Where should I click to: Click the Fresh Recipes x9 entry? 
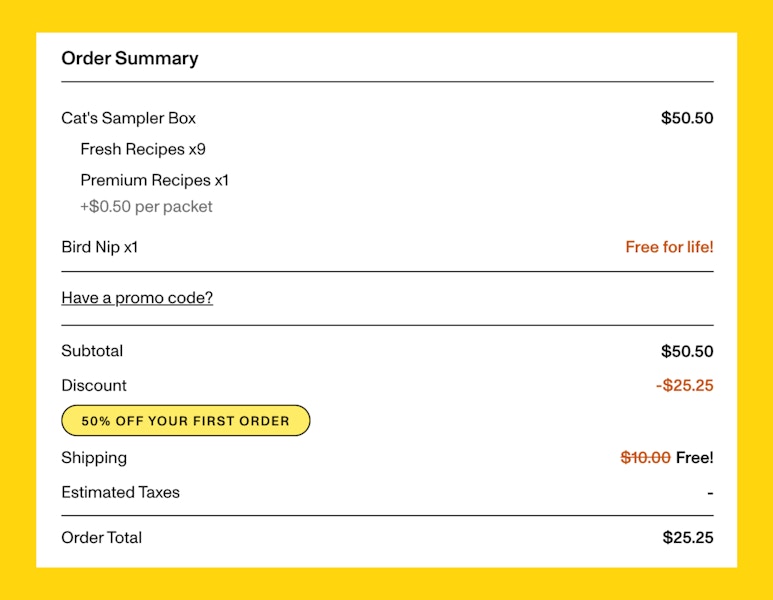pyautogui.click(x=143, y=149)
